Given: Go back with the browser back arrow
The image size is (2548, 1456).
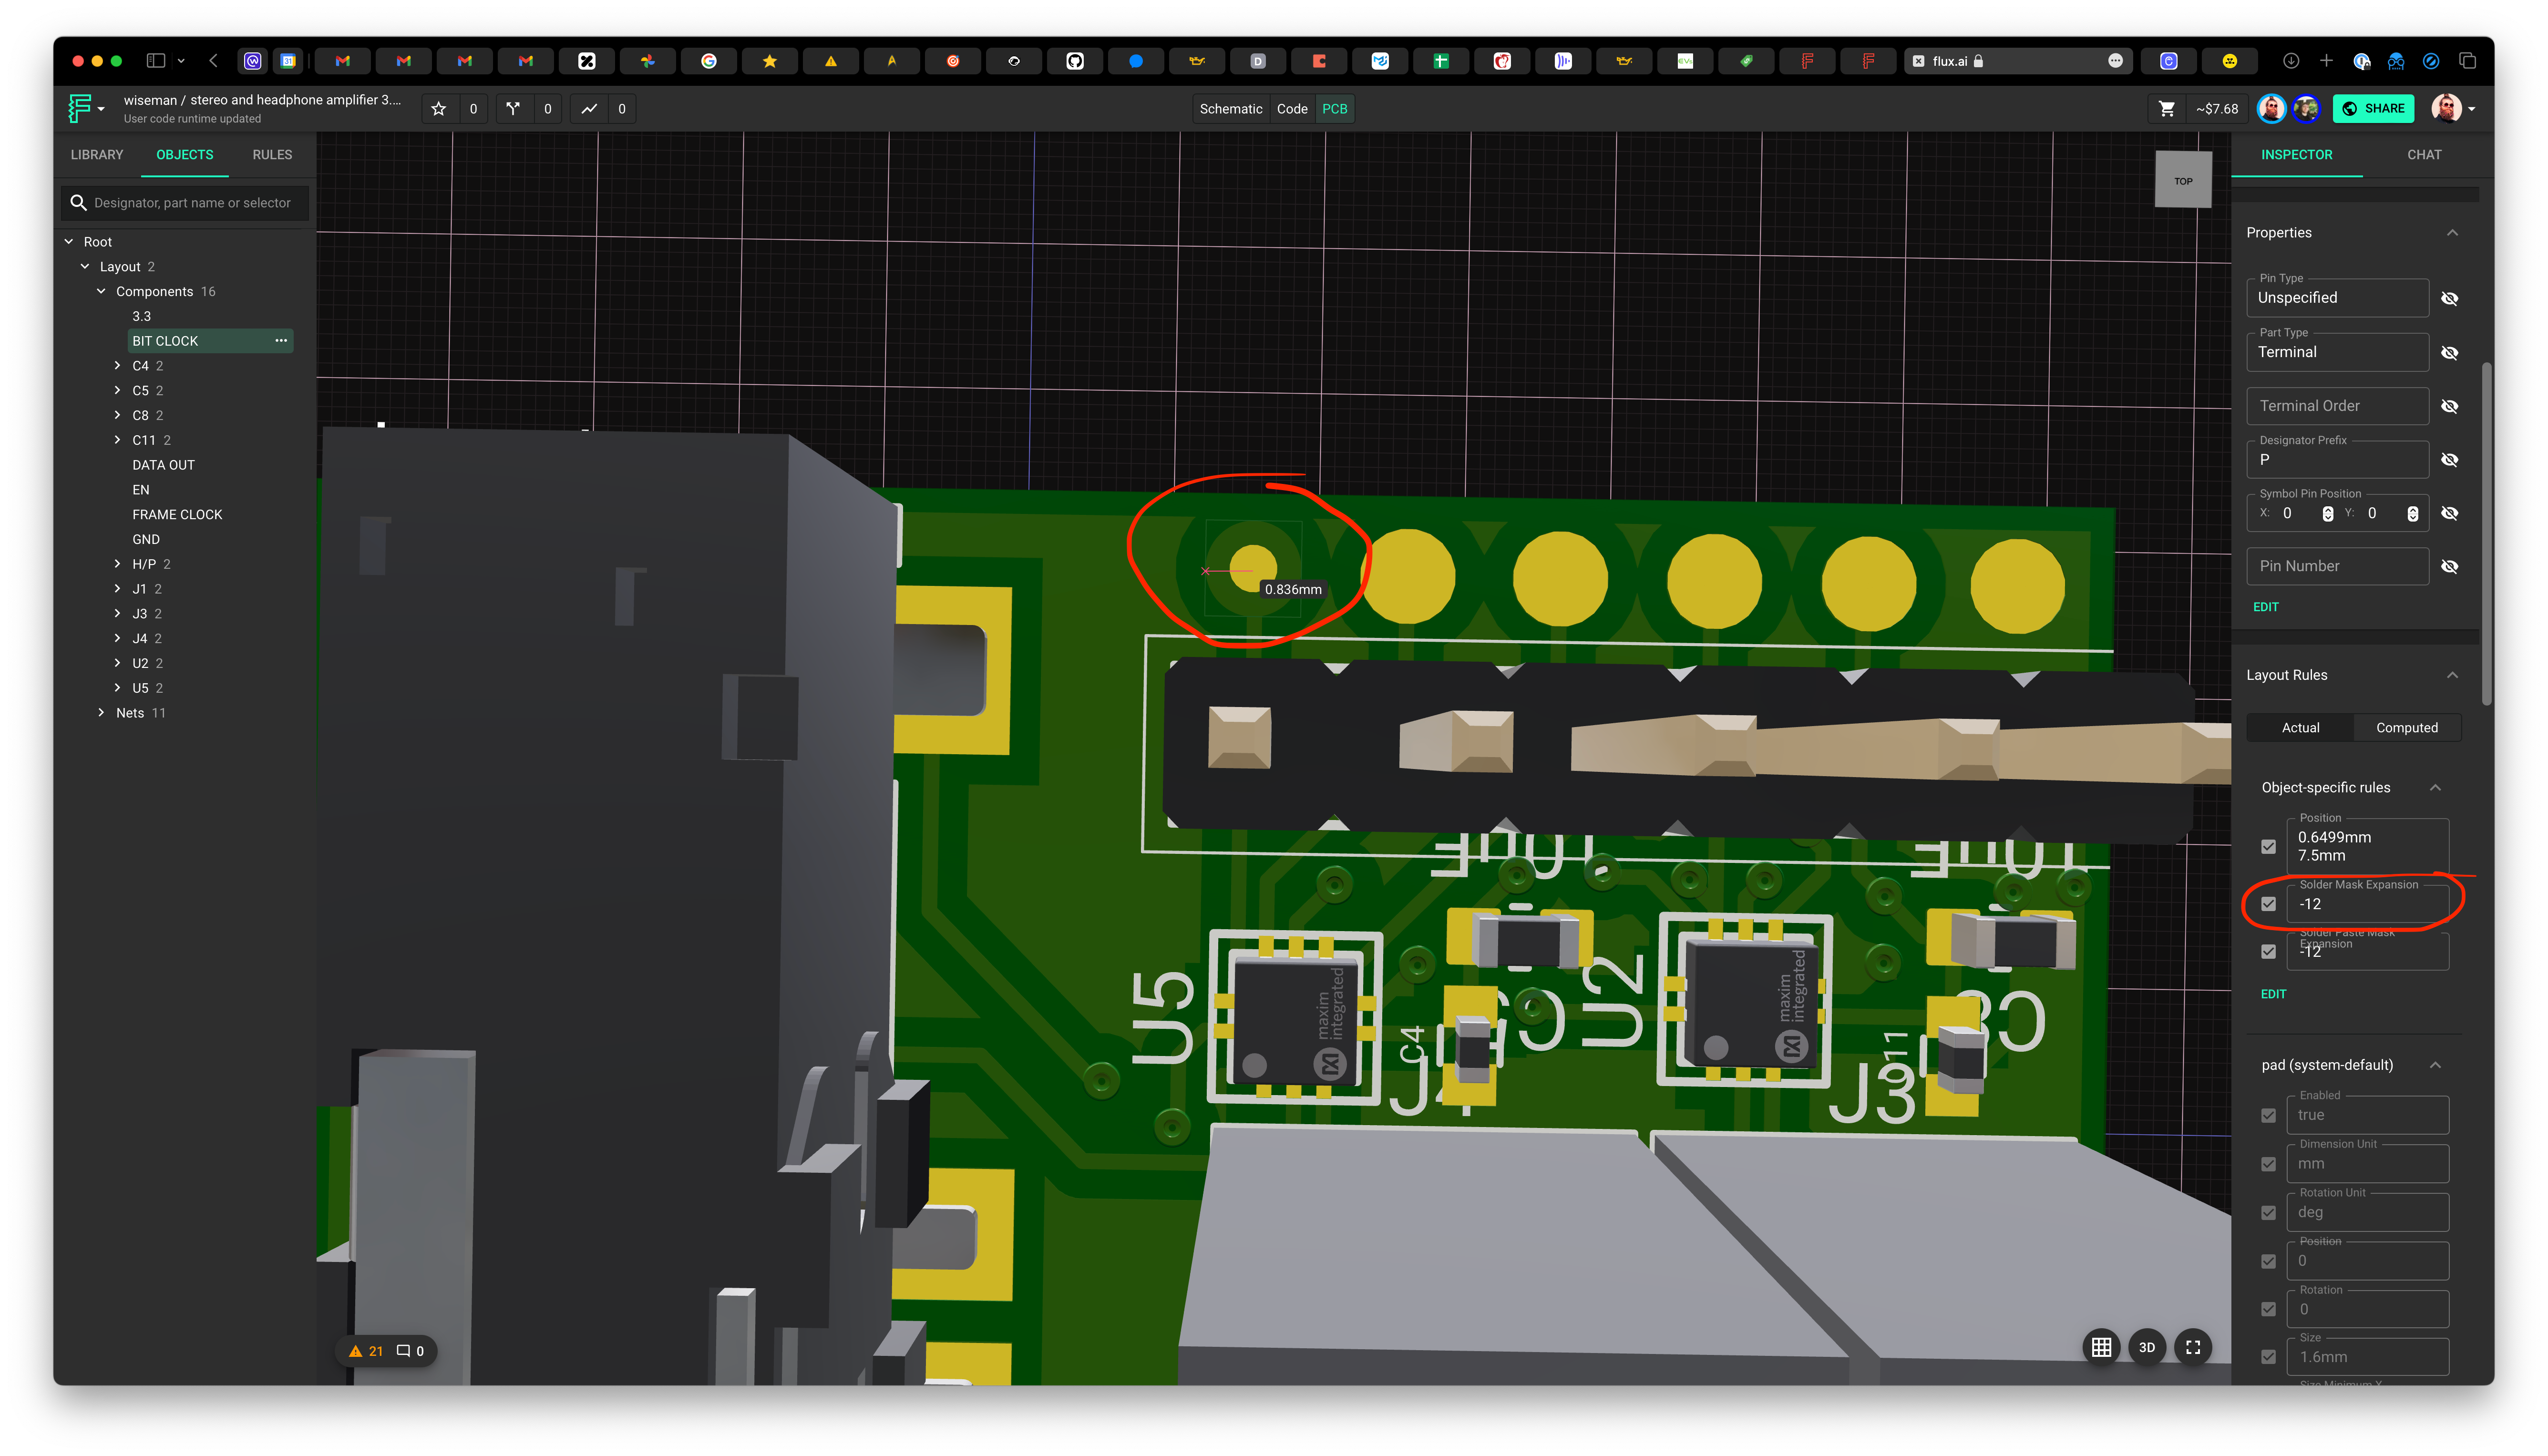Looking at the screenshot, I should coord(213,61).
